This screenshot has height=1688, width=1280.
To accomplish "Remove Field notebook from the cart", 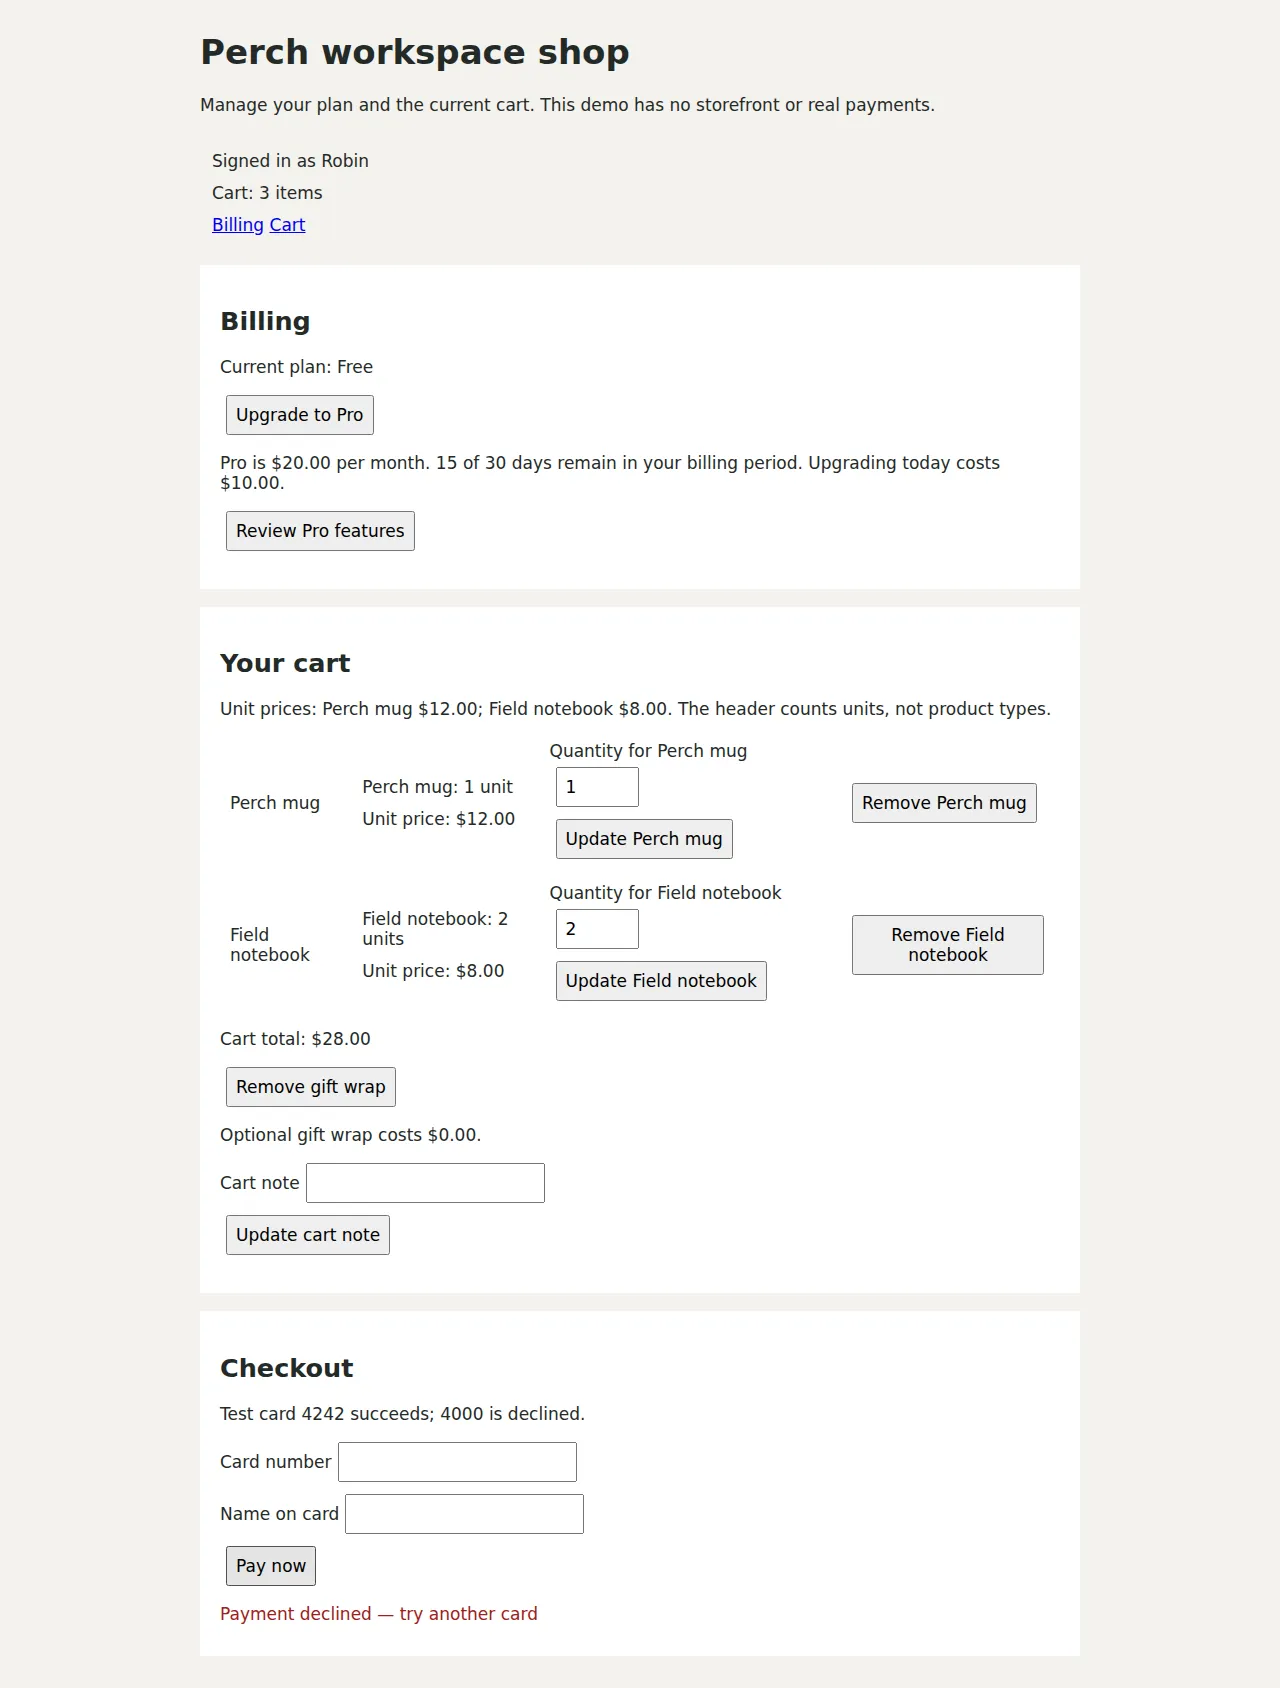I will coord(948,945).
